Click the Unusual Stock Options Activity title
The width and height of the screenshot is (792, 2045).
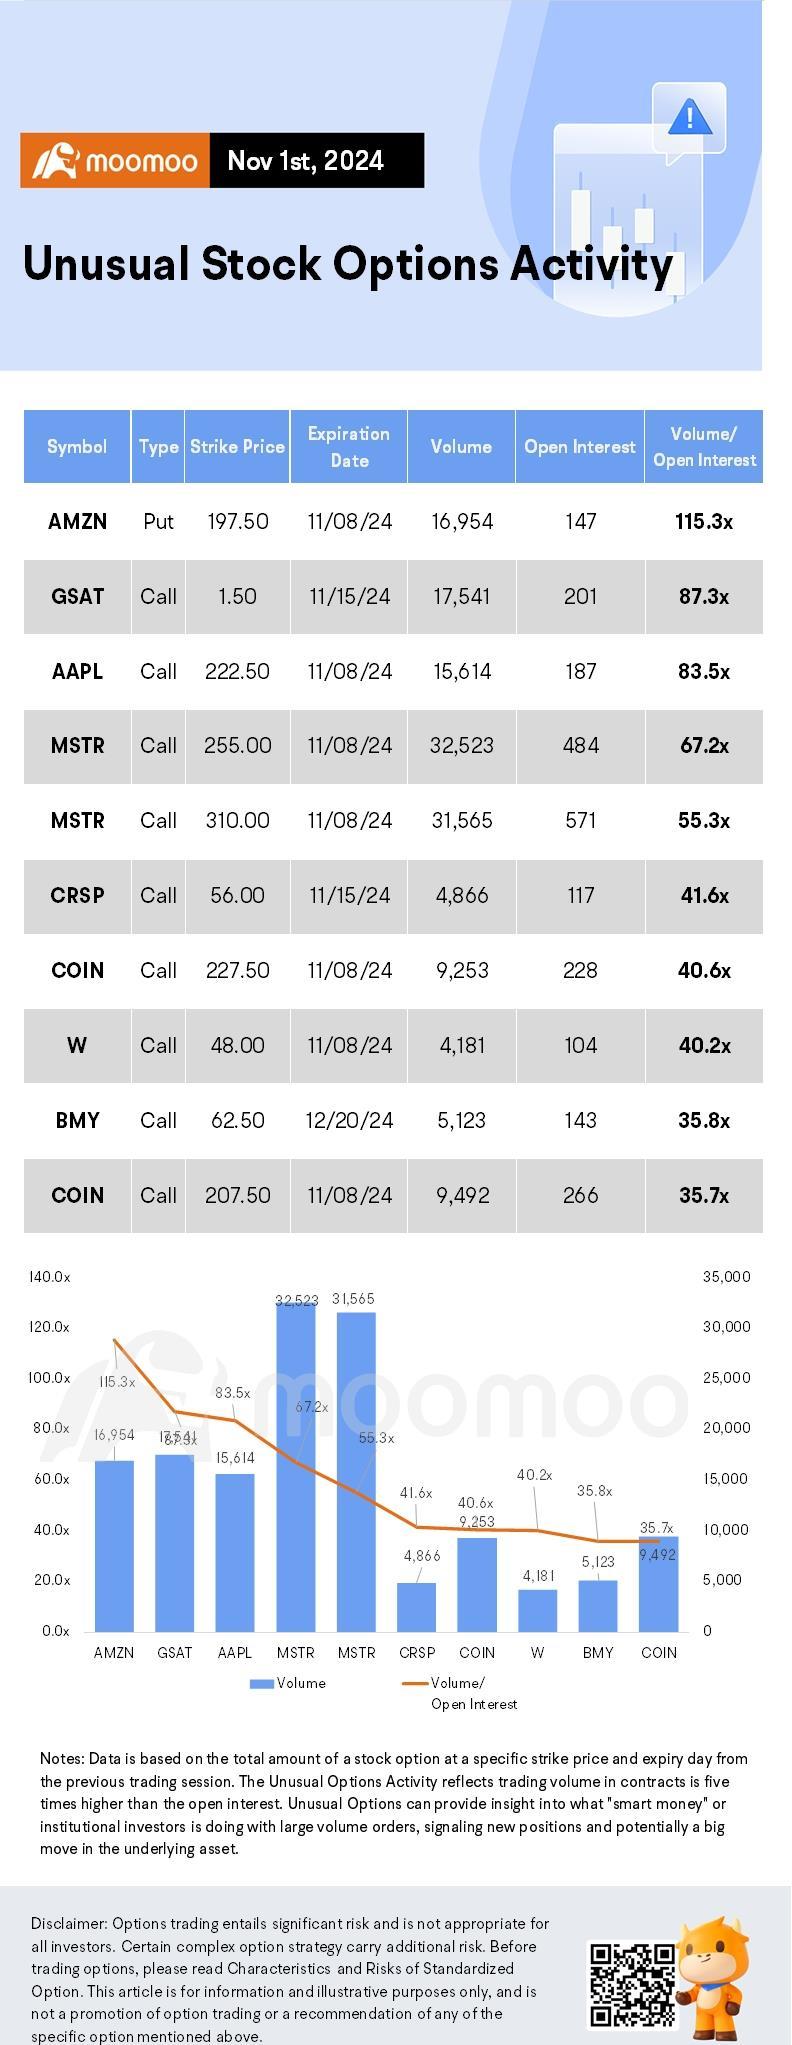click(348, 264)
